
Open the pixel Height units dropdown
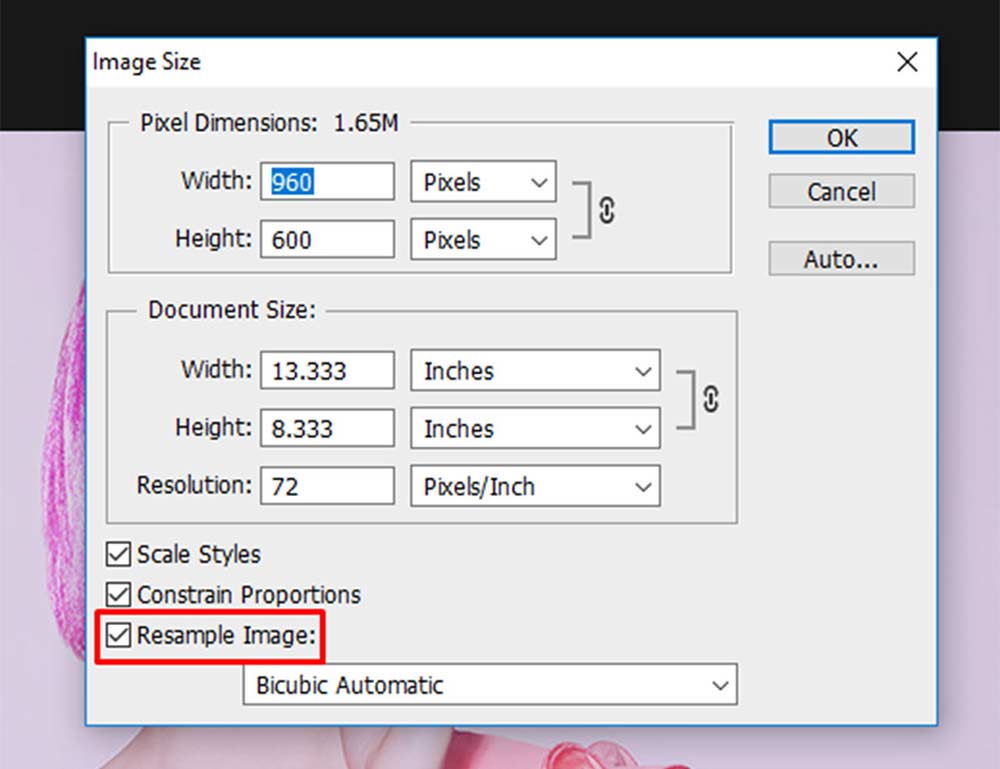pos(483,240)
